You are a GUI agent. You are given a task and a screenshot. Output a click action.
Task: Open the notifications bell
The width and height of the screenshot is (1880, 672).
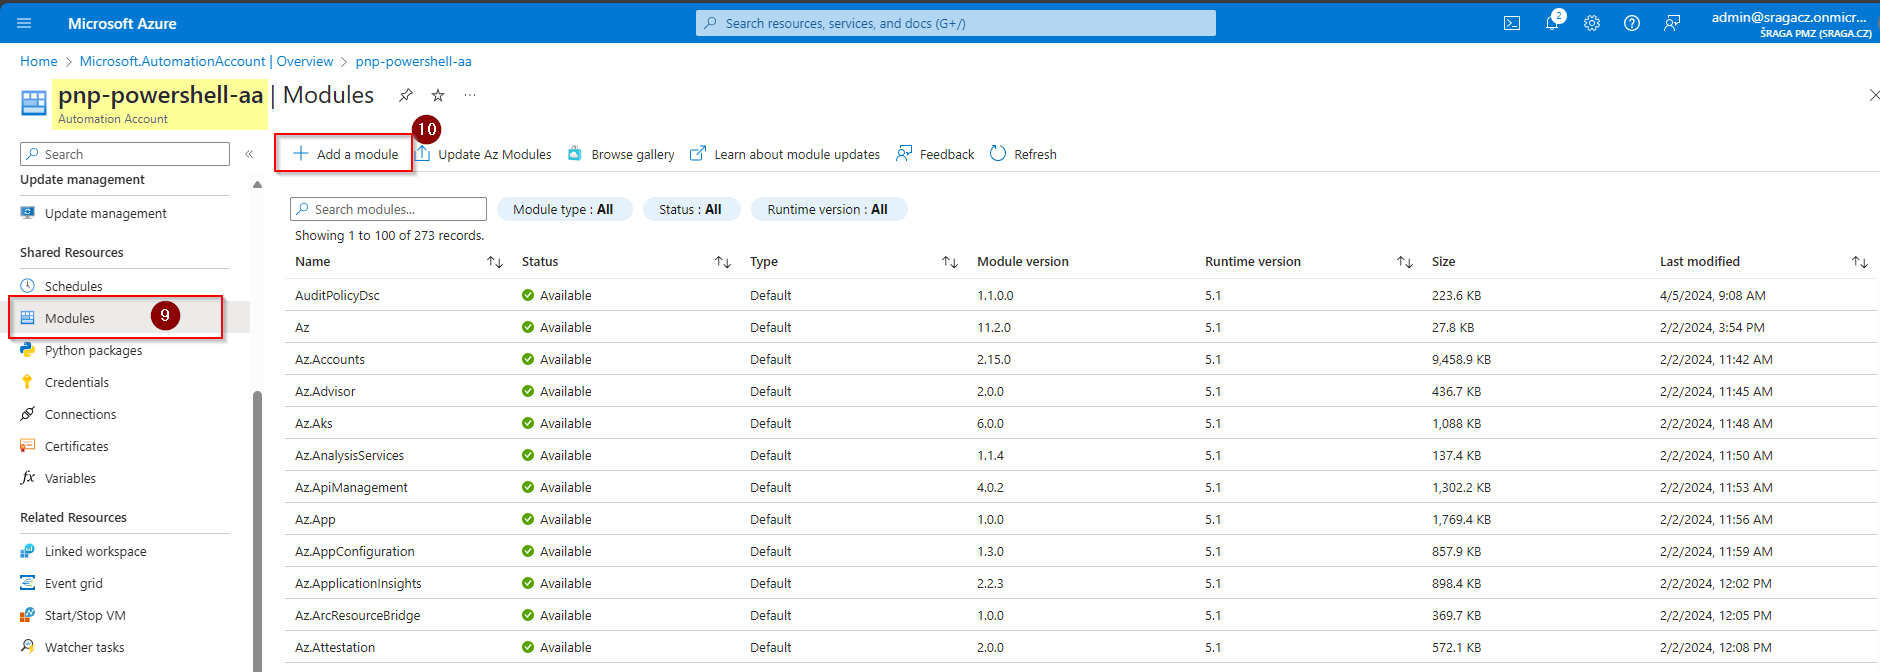1552,23
